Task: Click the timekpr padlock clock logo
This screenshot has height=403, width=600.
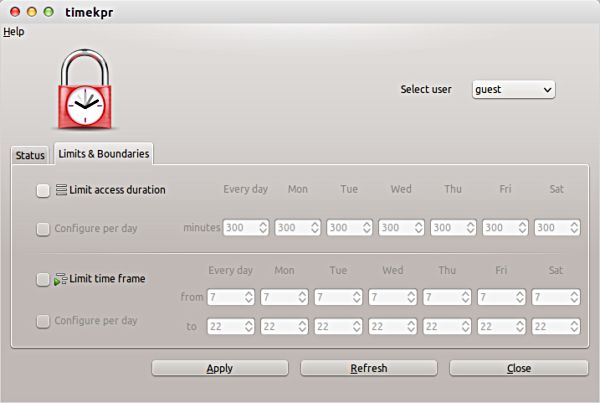Action: click(85, 89)
